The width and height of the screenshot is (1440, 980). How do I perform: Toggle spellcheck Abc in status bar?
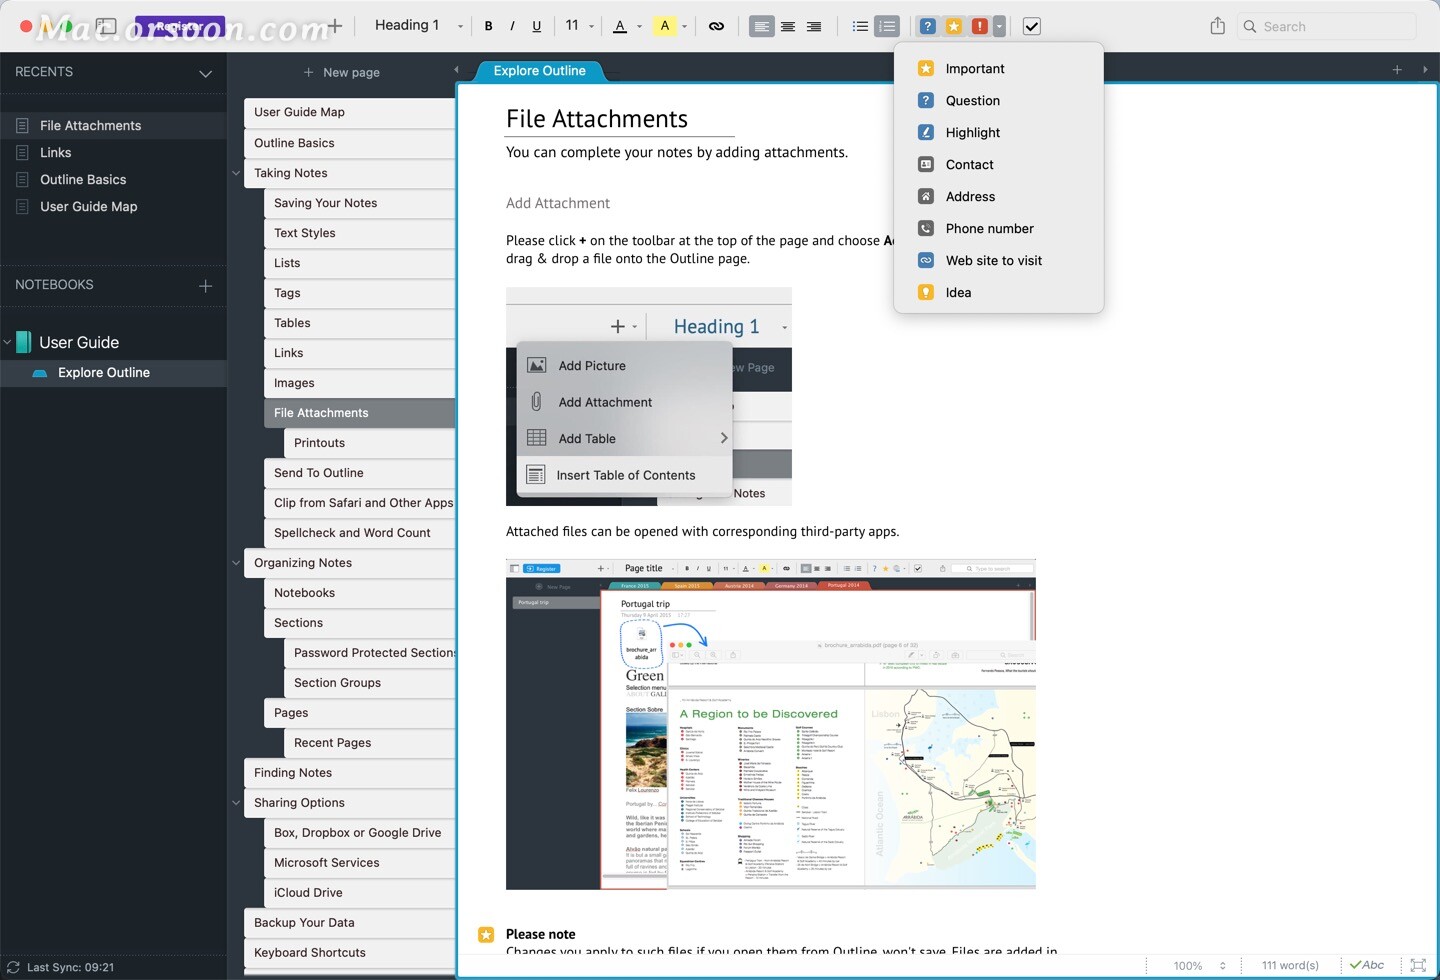[1367, 965]
